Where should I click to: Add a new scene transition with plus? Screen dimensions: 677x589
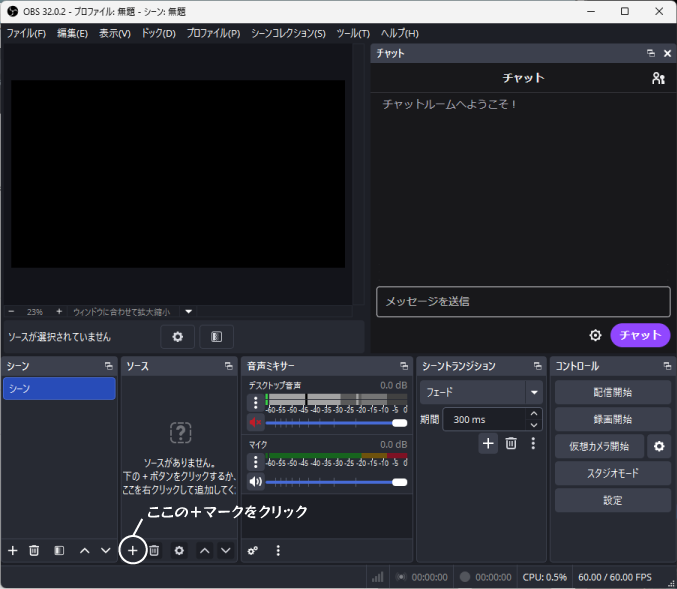pos(488,443)
